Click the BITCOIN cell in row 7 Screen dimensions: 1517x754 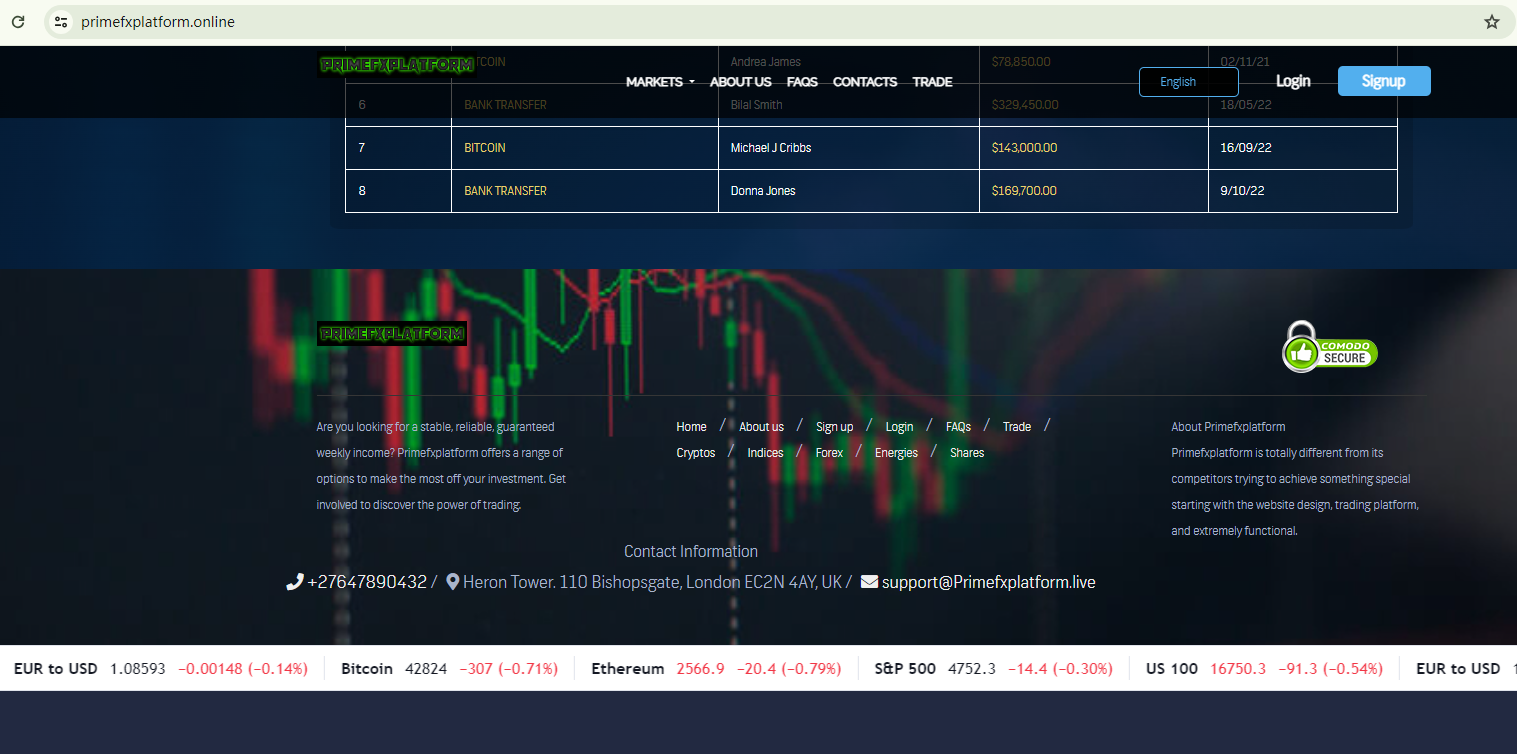(585, 148)
